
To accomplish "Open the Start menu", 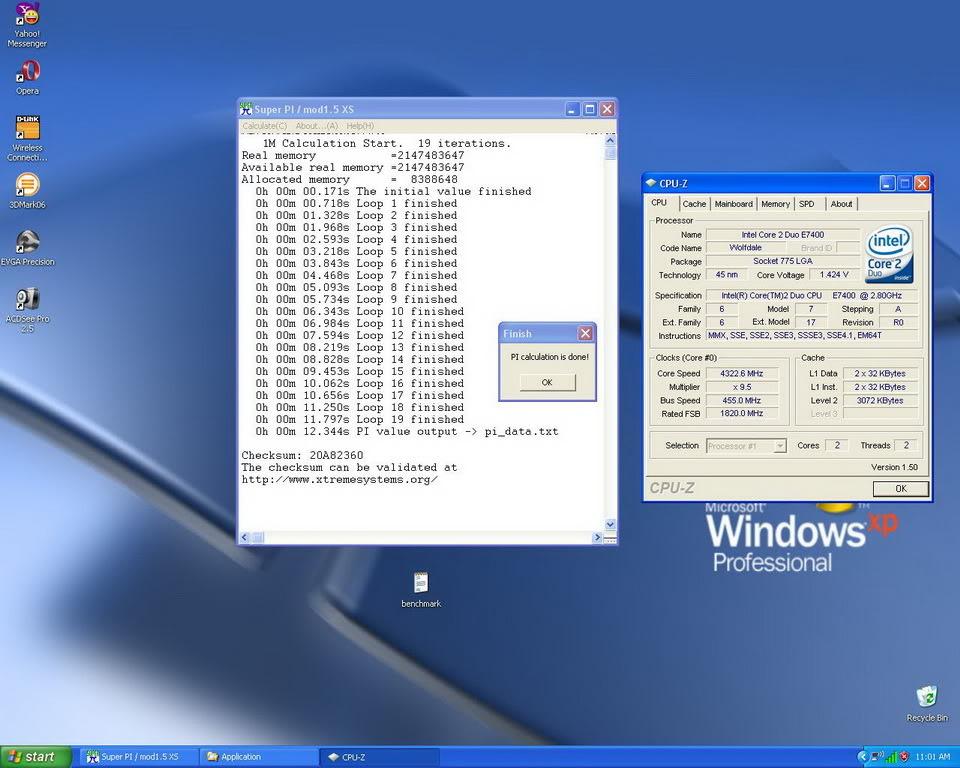I will 35,757.
